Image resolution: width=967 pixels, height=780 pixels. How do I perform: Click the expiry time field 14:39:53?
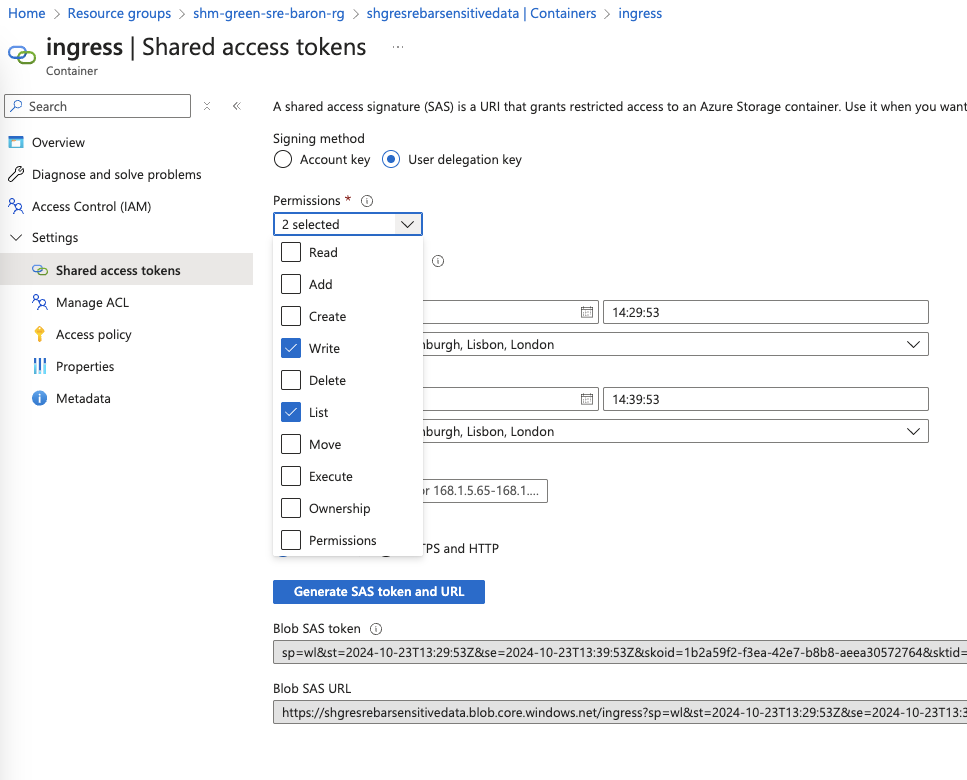pos(765,399)
